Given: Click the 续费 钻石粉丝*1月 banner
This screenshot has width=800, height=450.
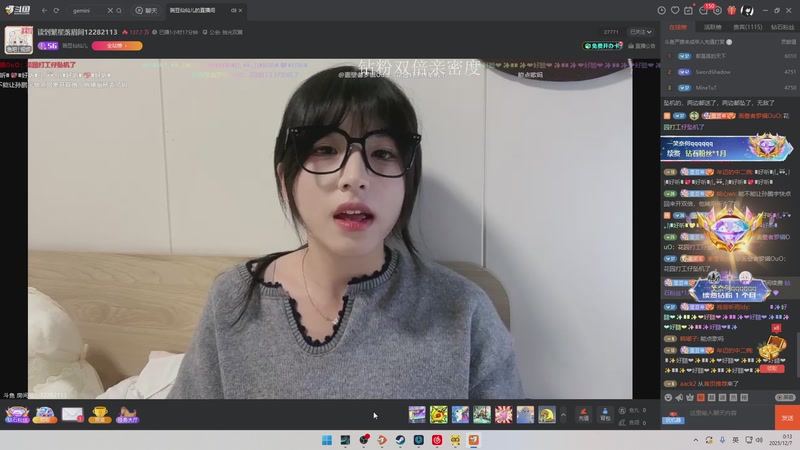Looking at the screenshot, I should tap(726, 148).
